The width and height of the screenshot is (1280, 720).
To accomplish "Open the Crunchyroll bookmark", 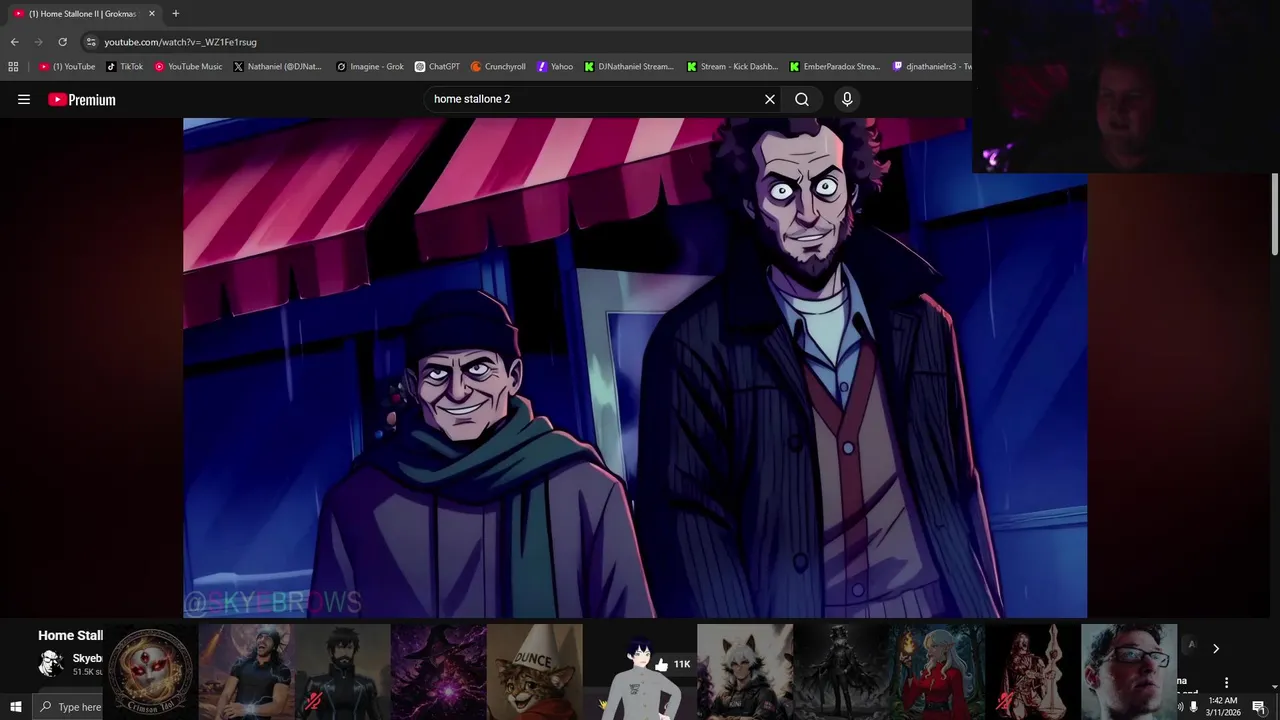I will [498, 67].
